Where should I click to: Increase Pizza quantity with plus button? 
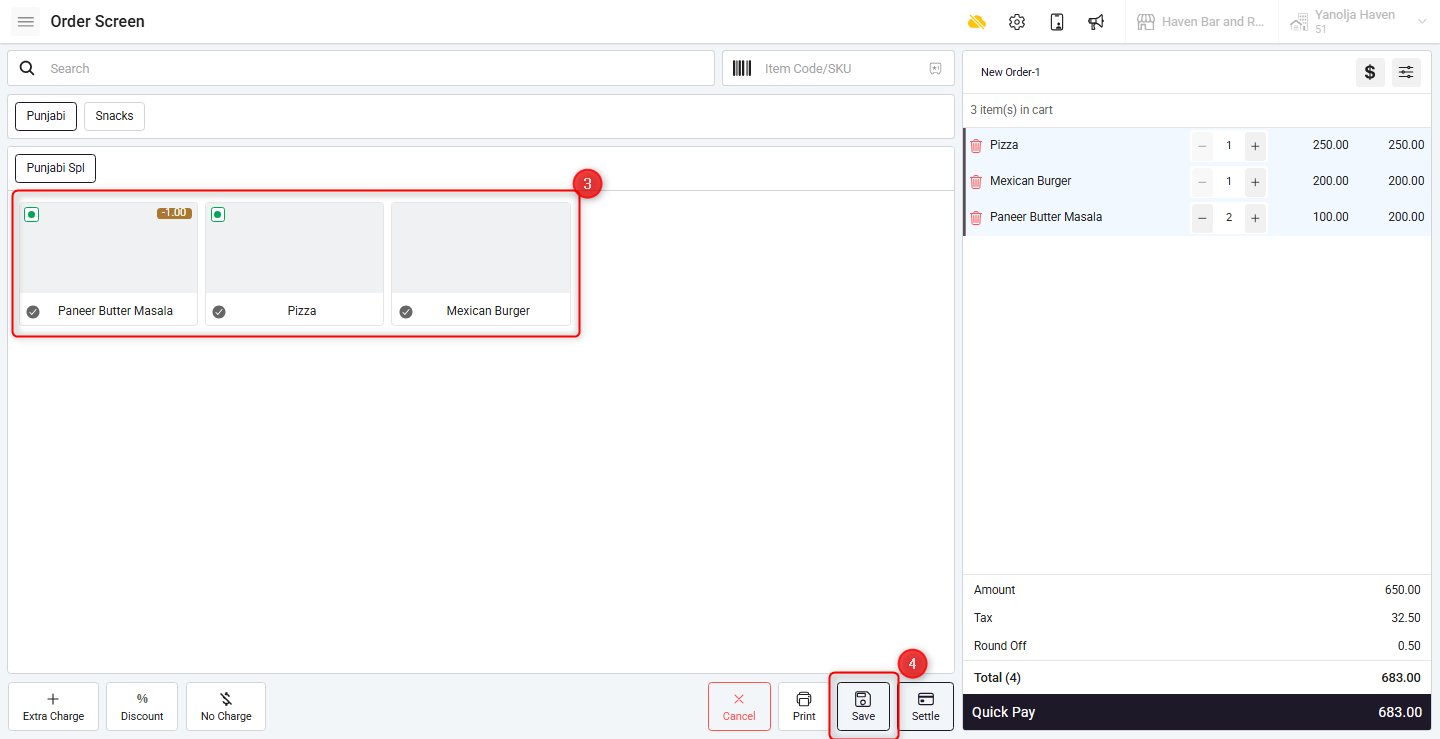tap(1255, 146)
